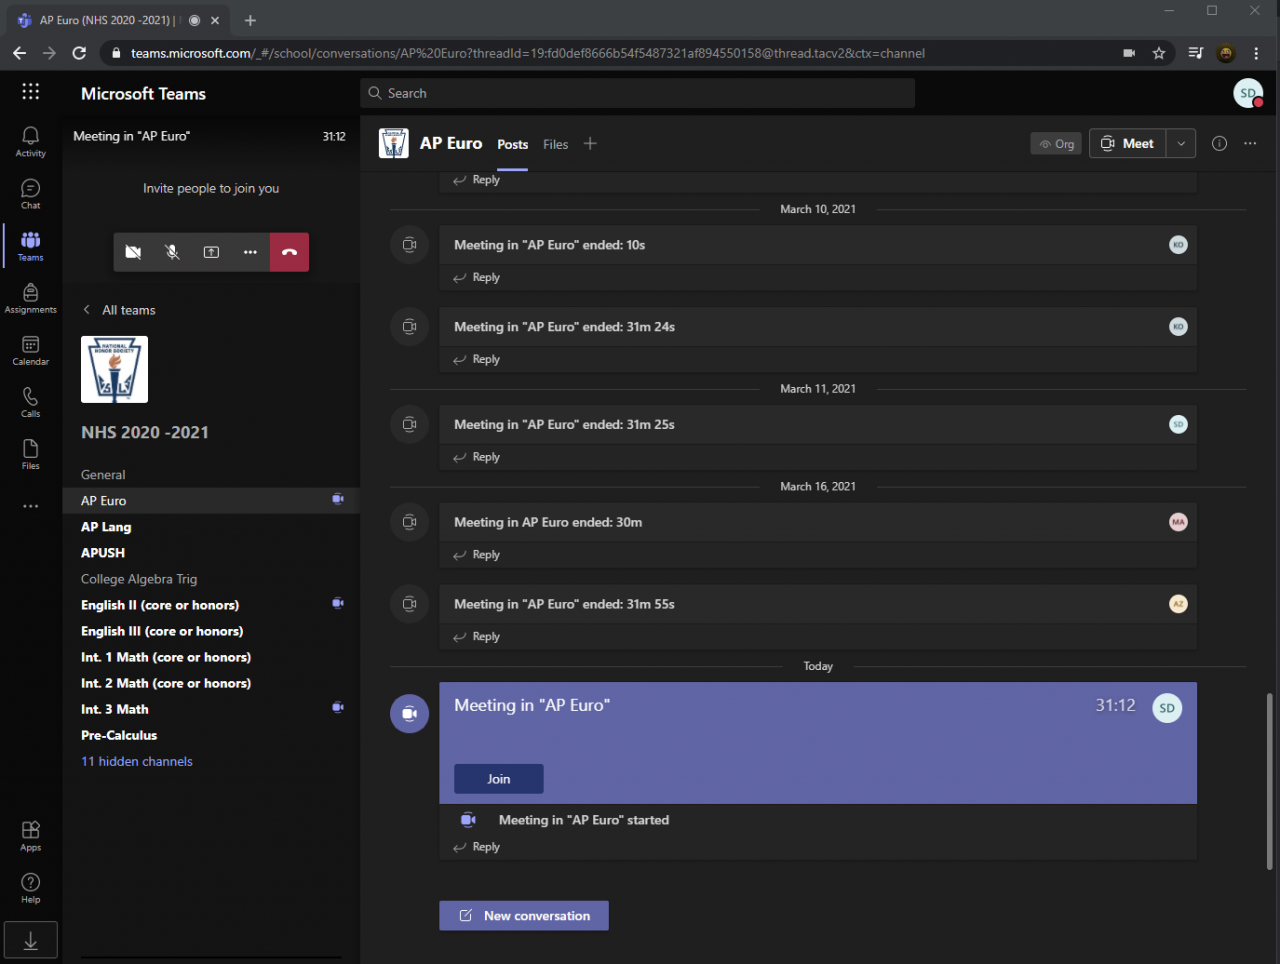This screenshot has height=964, width=1280.
Task: Open the Activity feed icon
Action: coord(30,141)
